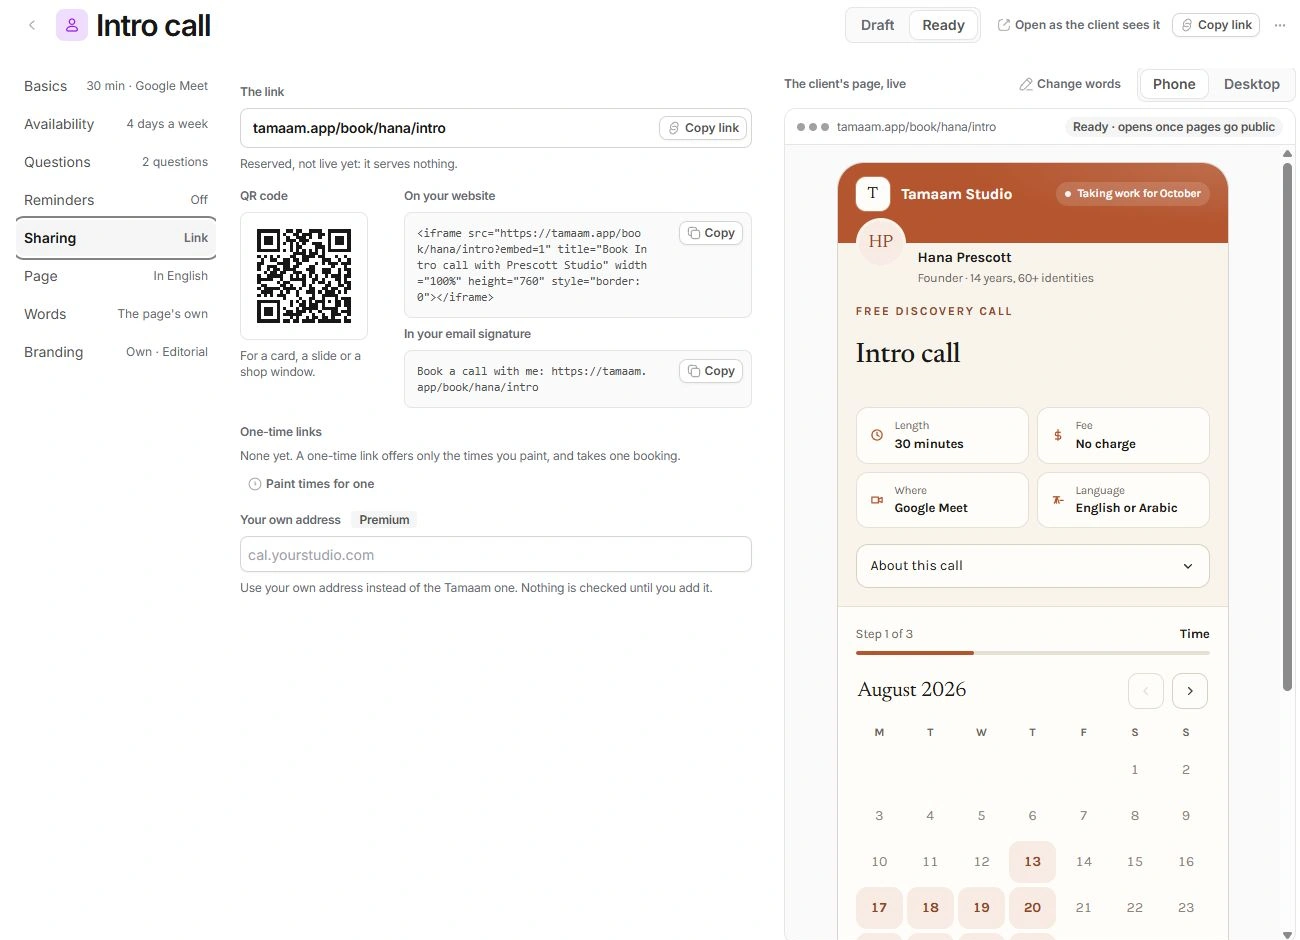Select August 18 in the calendar

[x=930, y=908]
